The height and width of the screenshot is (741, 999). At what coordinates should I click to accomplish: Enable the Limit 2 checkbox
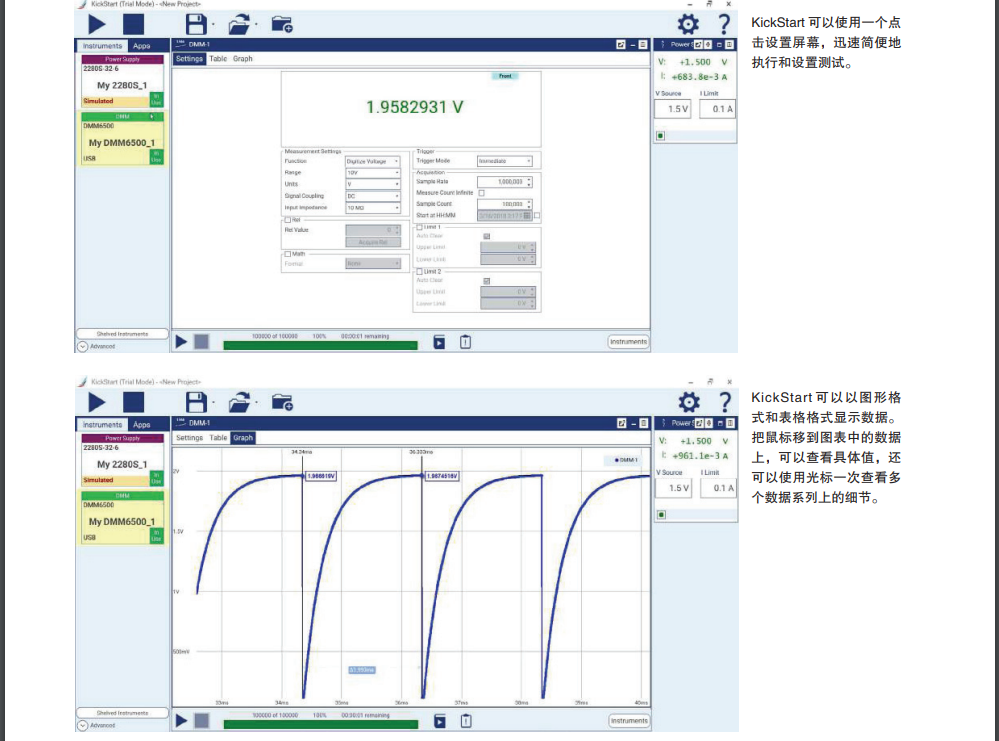point(419,272)
